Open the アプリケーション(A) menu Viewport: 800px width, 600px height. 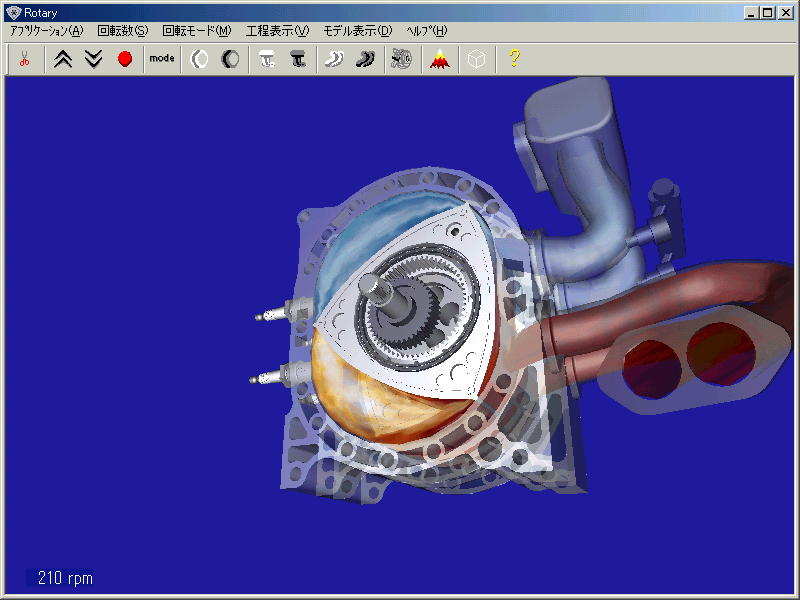point(46,31)
